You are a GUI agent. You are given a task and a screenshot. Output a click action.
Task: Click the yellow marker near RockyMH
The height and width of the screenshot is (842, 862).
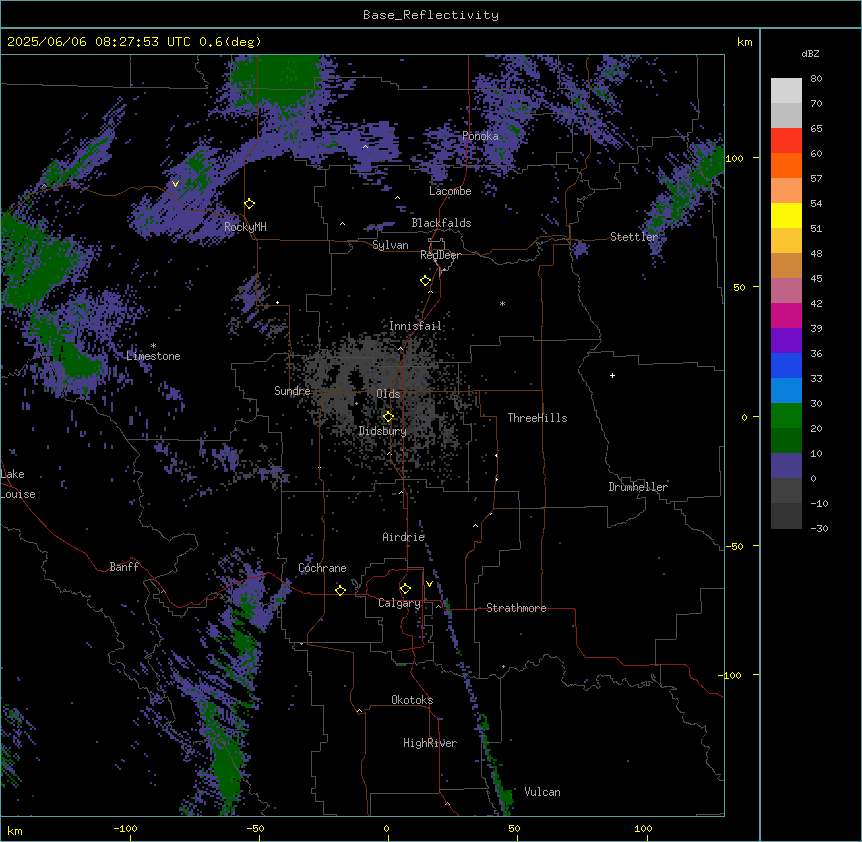[x=250, y=204]
